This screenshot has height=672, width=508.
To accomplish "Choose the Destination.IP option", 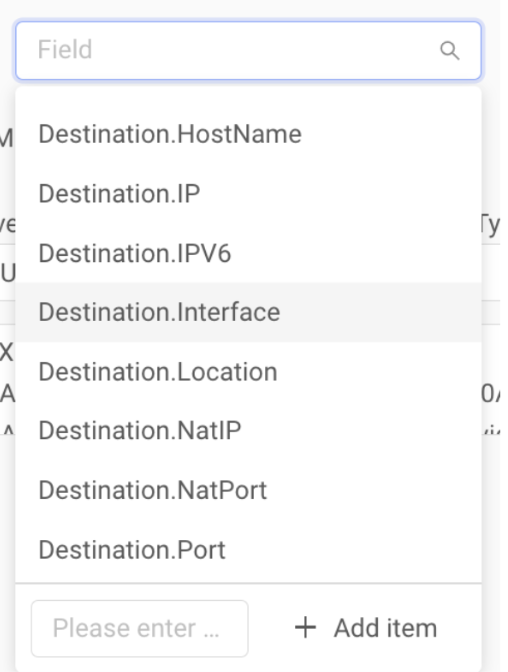I will 248,193.
